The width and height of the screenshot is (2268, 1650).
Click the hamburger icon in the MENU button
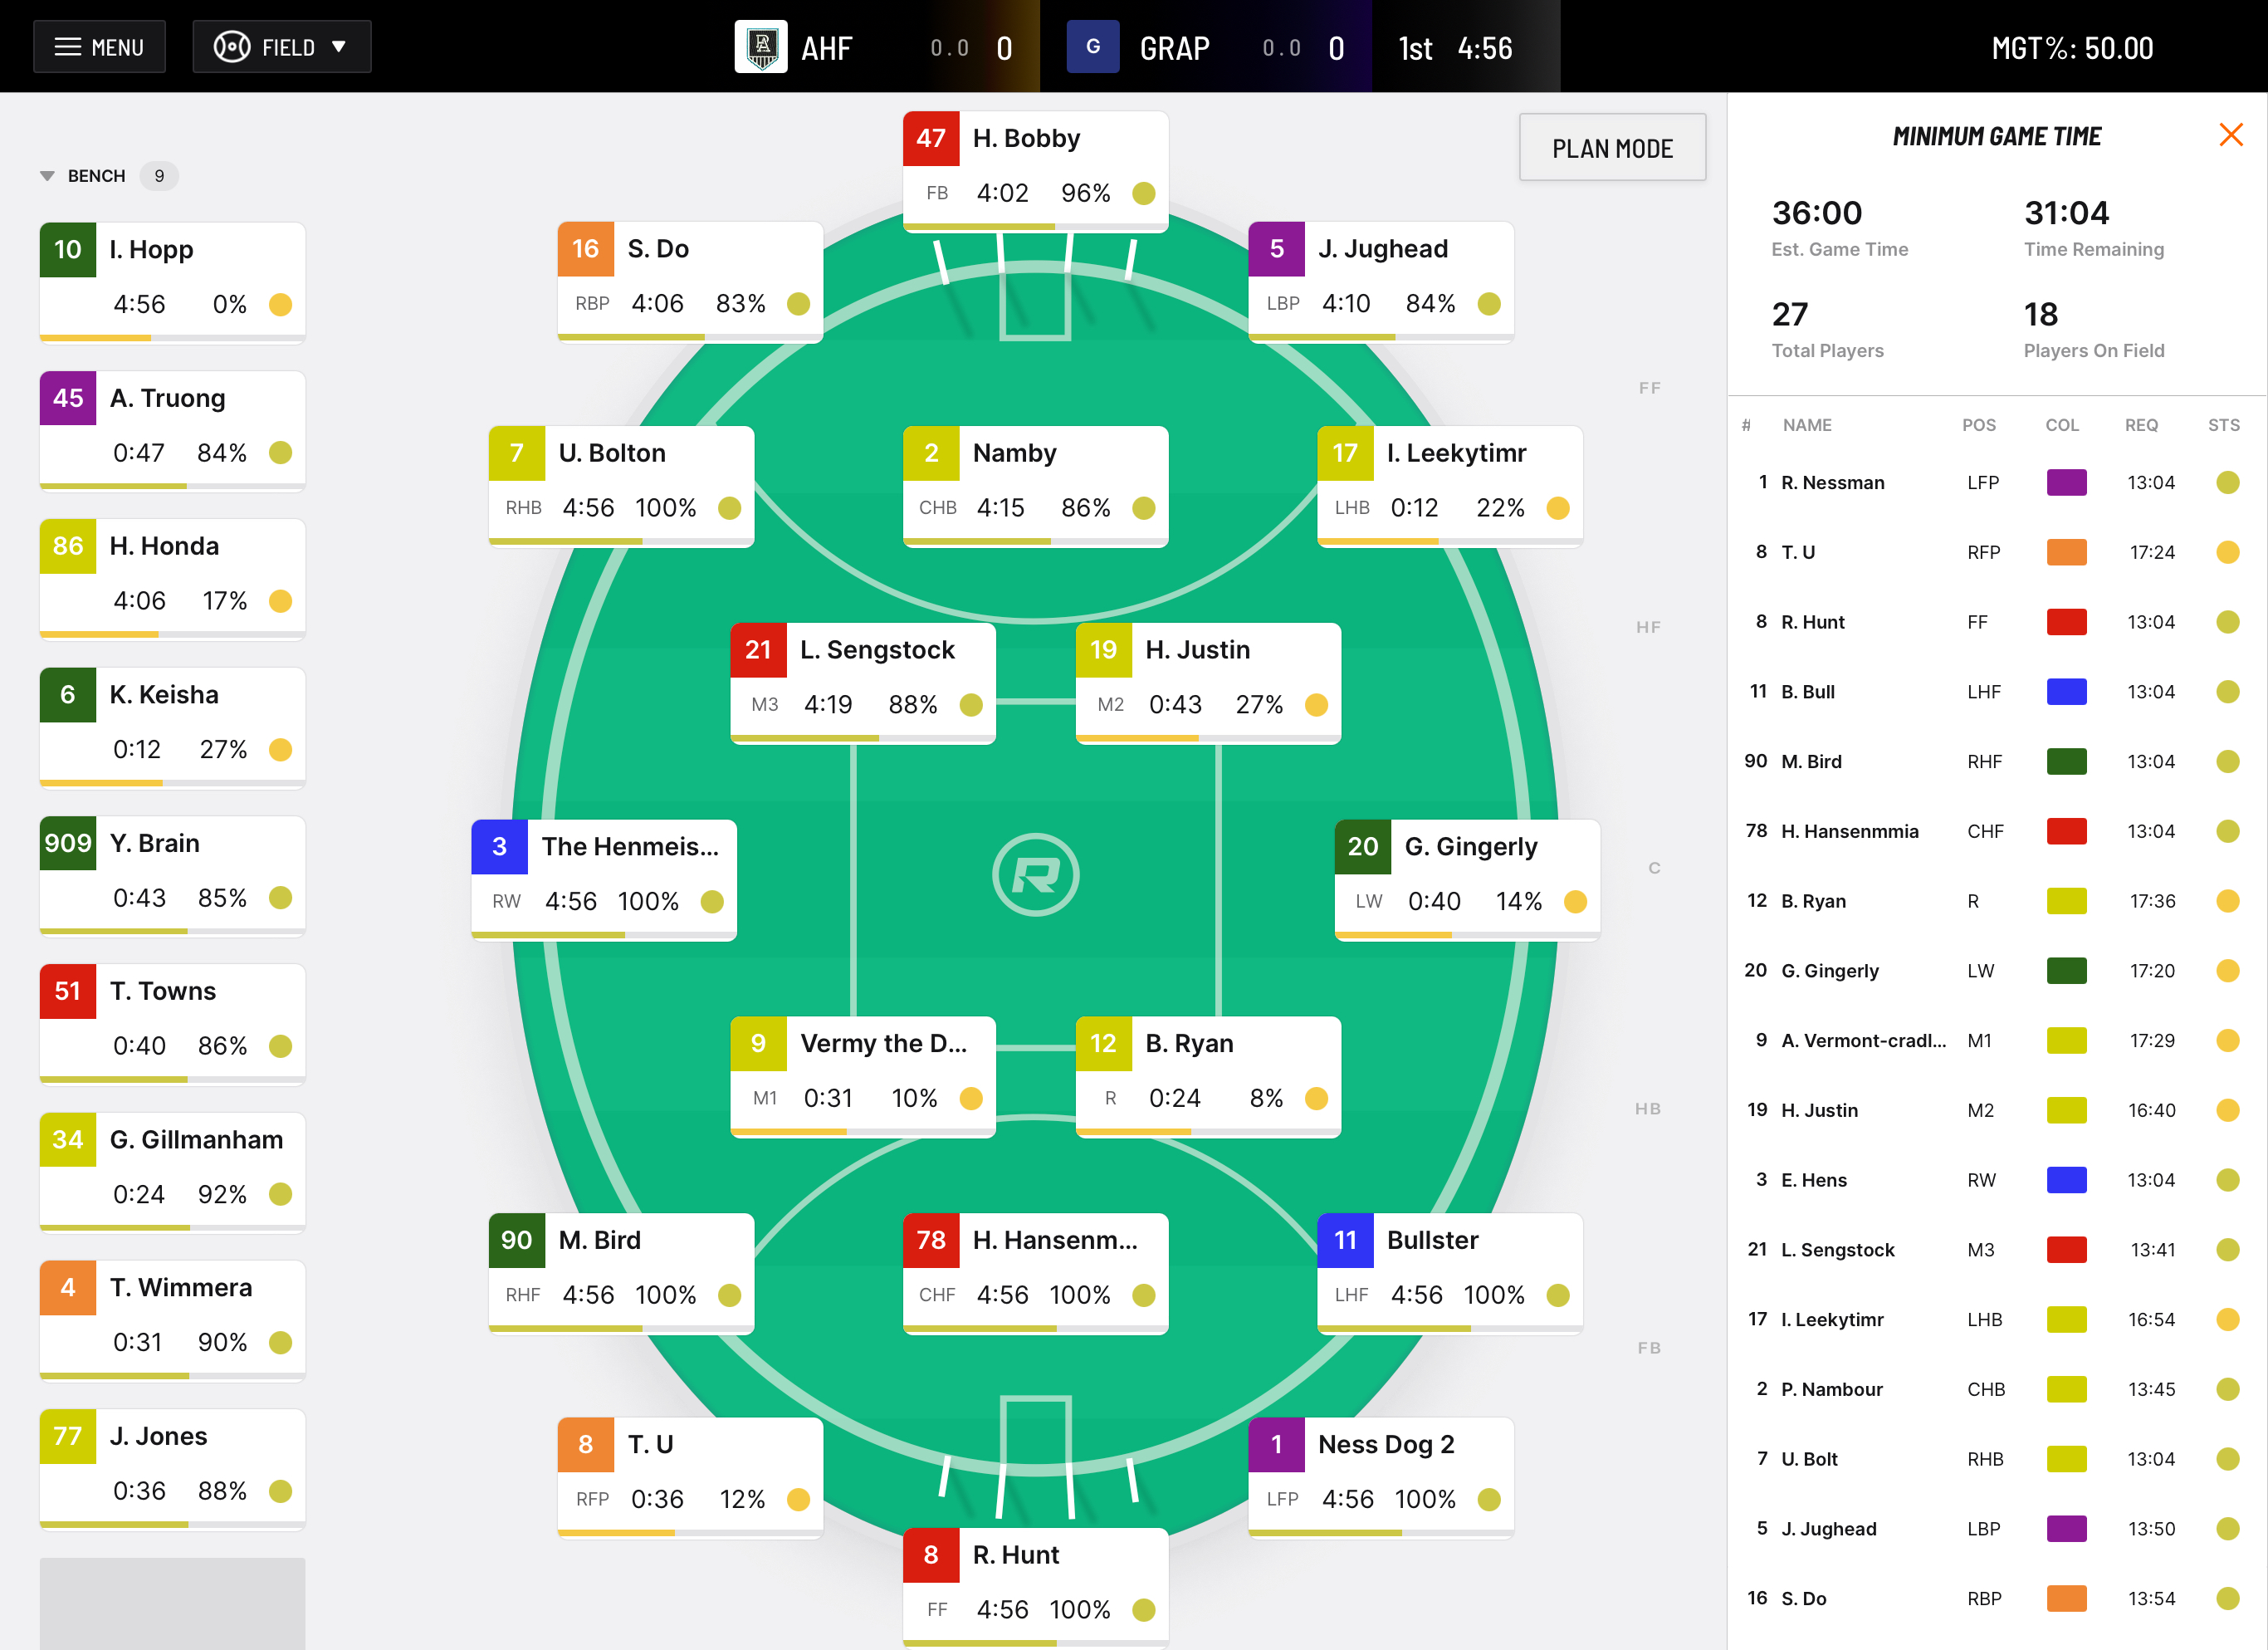tap(68, 46)
